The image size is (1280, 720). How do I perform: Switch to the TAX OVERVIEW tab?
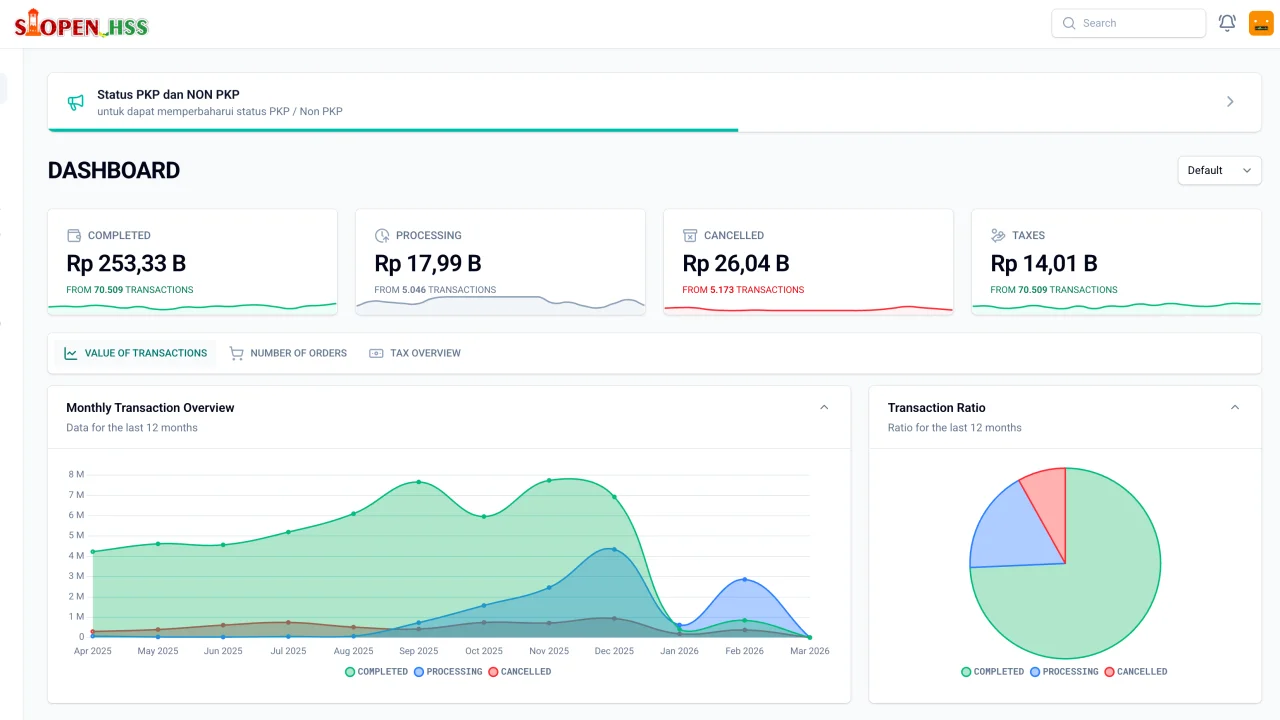coord(415,353)
